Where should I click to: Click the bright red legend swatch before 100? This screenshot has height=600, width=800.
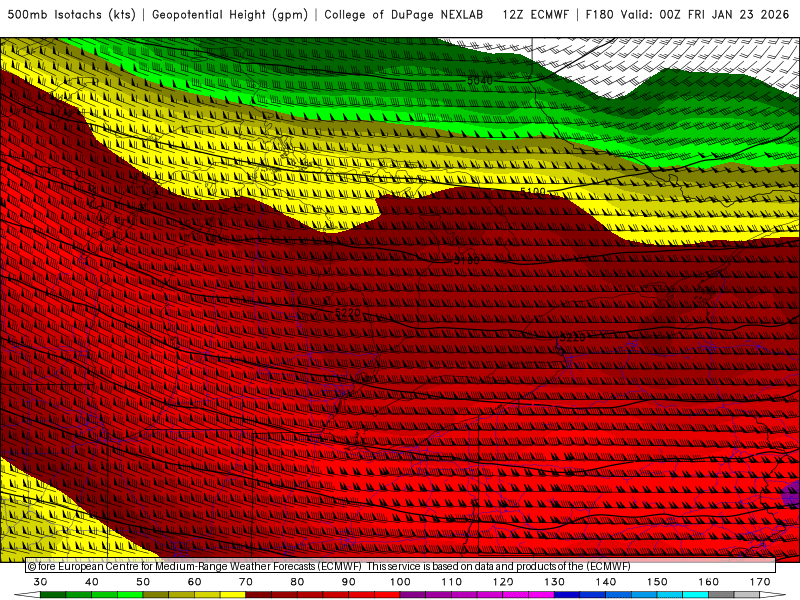387,595
